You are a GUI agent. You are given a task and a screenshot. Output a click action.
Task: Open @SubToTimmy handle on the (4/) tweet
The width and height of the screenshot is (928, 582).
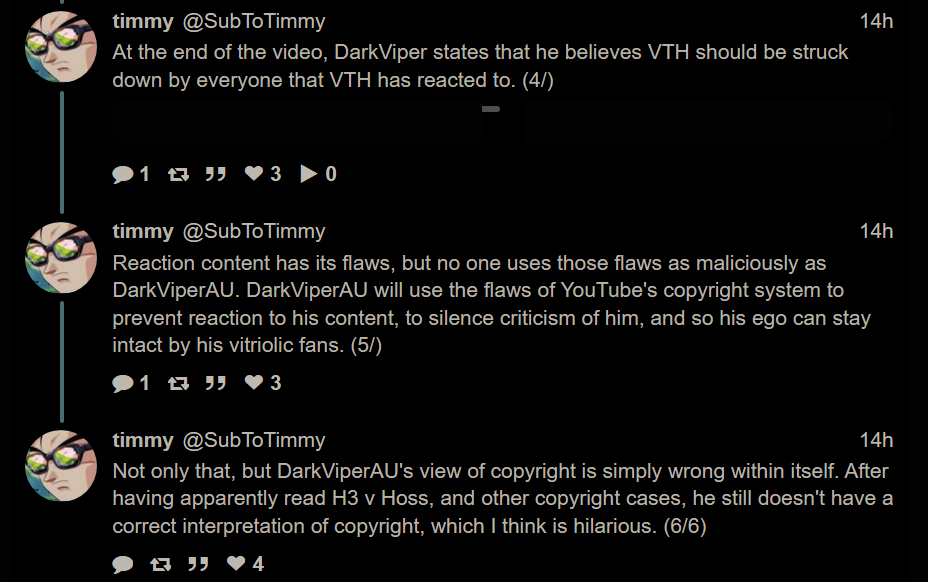click(x=253, y=21)
